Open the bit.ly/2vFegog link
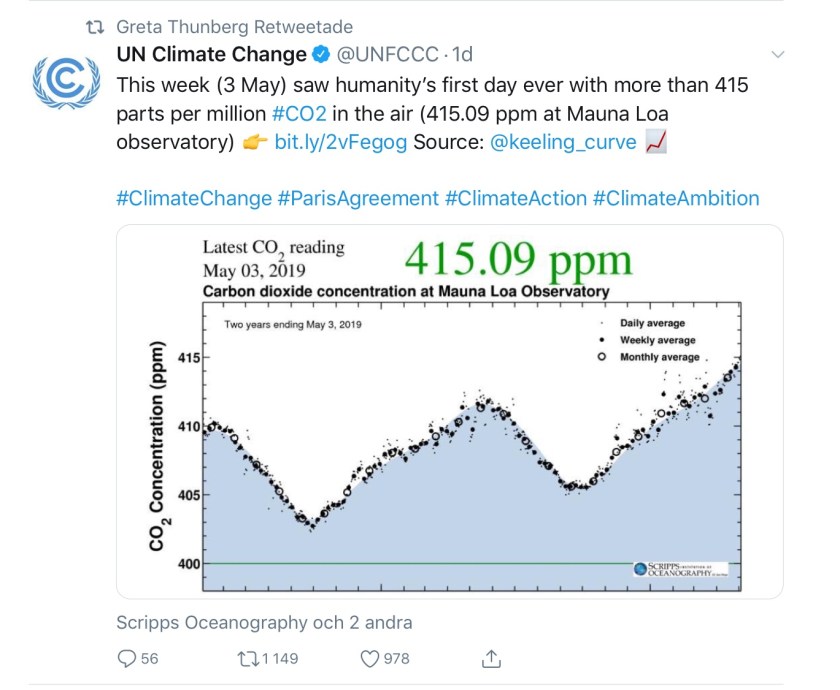 340,142
